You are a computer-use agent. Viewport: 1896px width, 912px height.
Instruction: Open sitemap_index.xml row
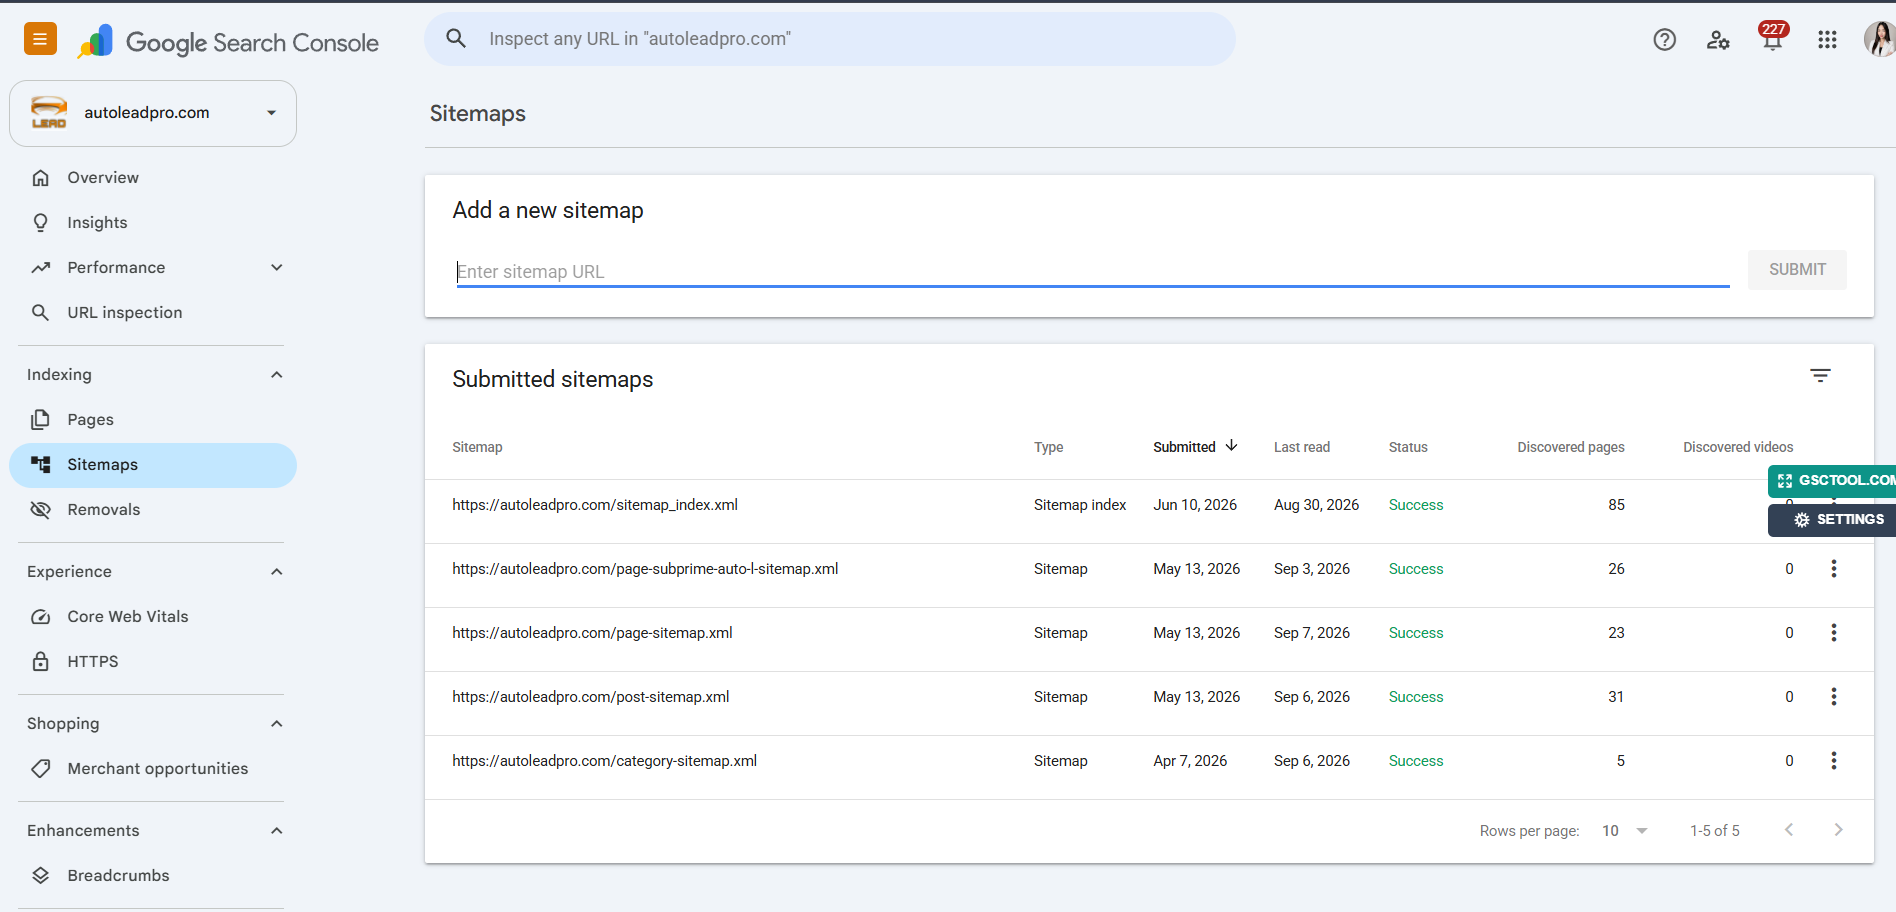(x=1149, y=512)
